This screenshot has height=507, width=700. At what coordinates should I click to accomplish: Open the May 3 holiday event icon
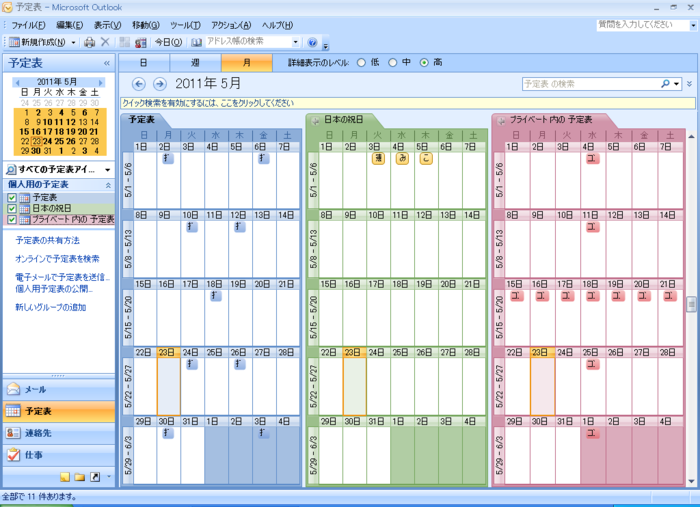pyautogui.click(x=378, y=158)
